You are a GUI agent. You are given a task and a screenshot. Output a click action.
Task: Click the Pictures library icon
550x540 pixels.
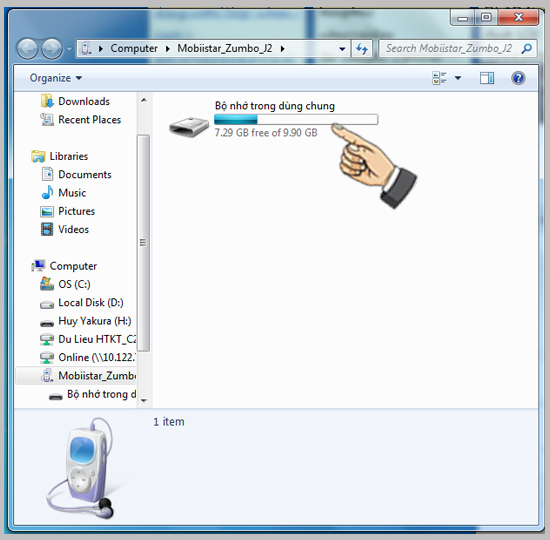click(47, 212)
